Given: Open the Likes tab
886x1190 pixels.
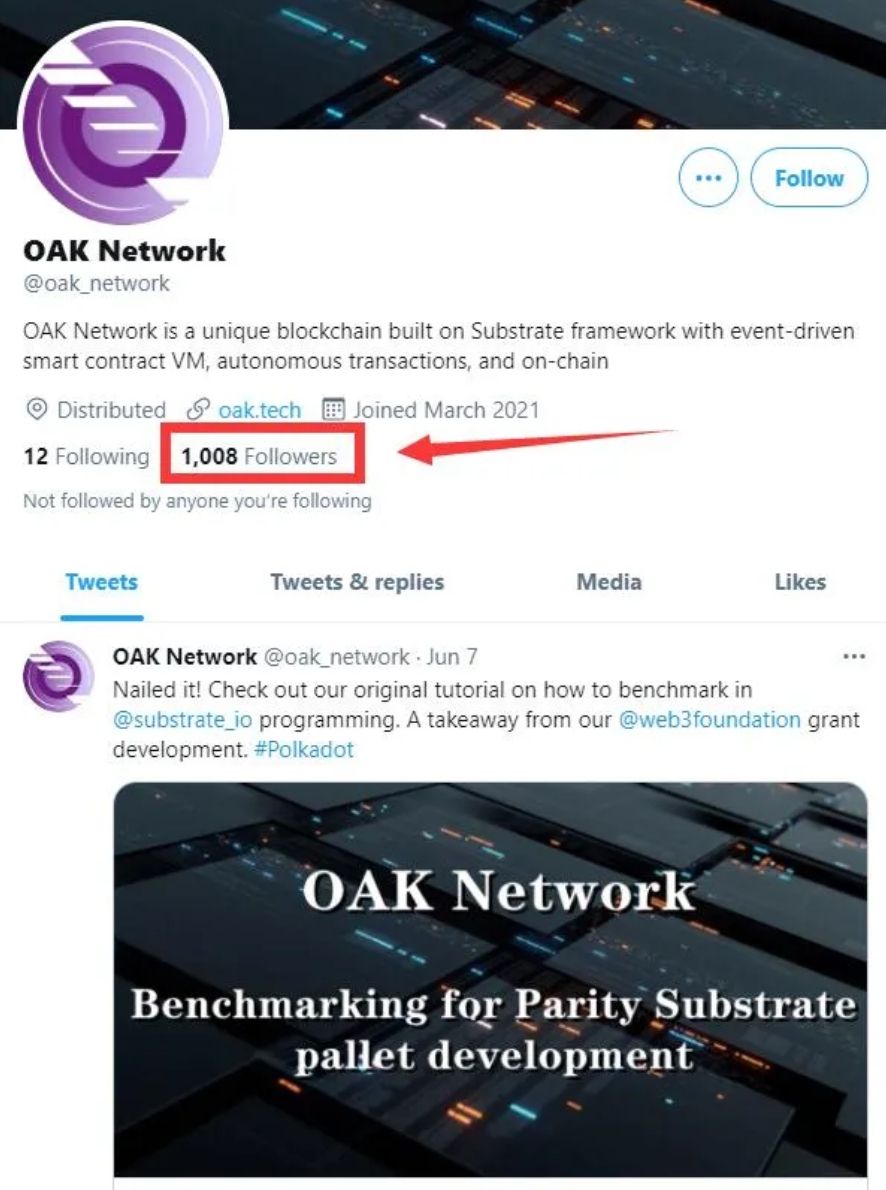Looking at the screenshot, I should point(800,582).
